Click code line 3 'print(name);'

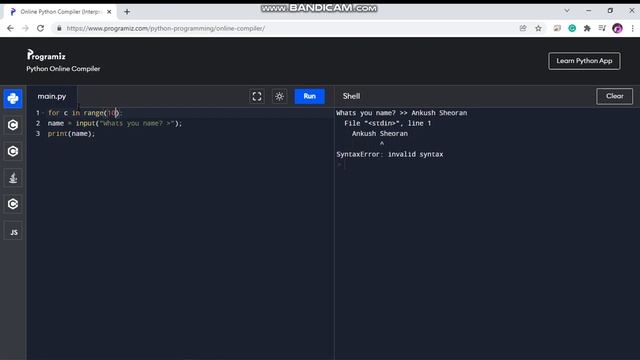click(x=71, y=133)
